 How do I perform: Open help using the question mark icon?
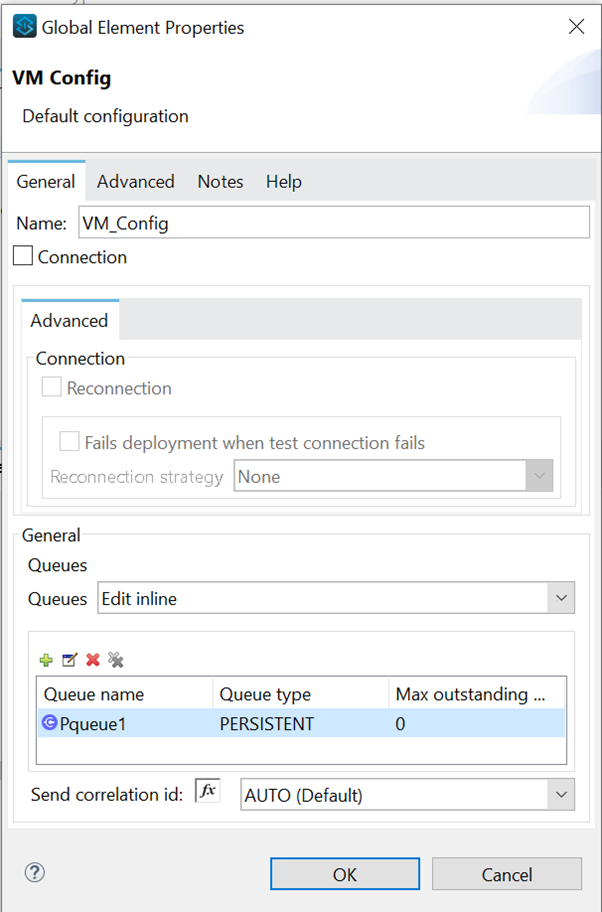(x=33, y=872)
